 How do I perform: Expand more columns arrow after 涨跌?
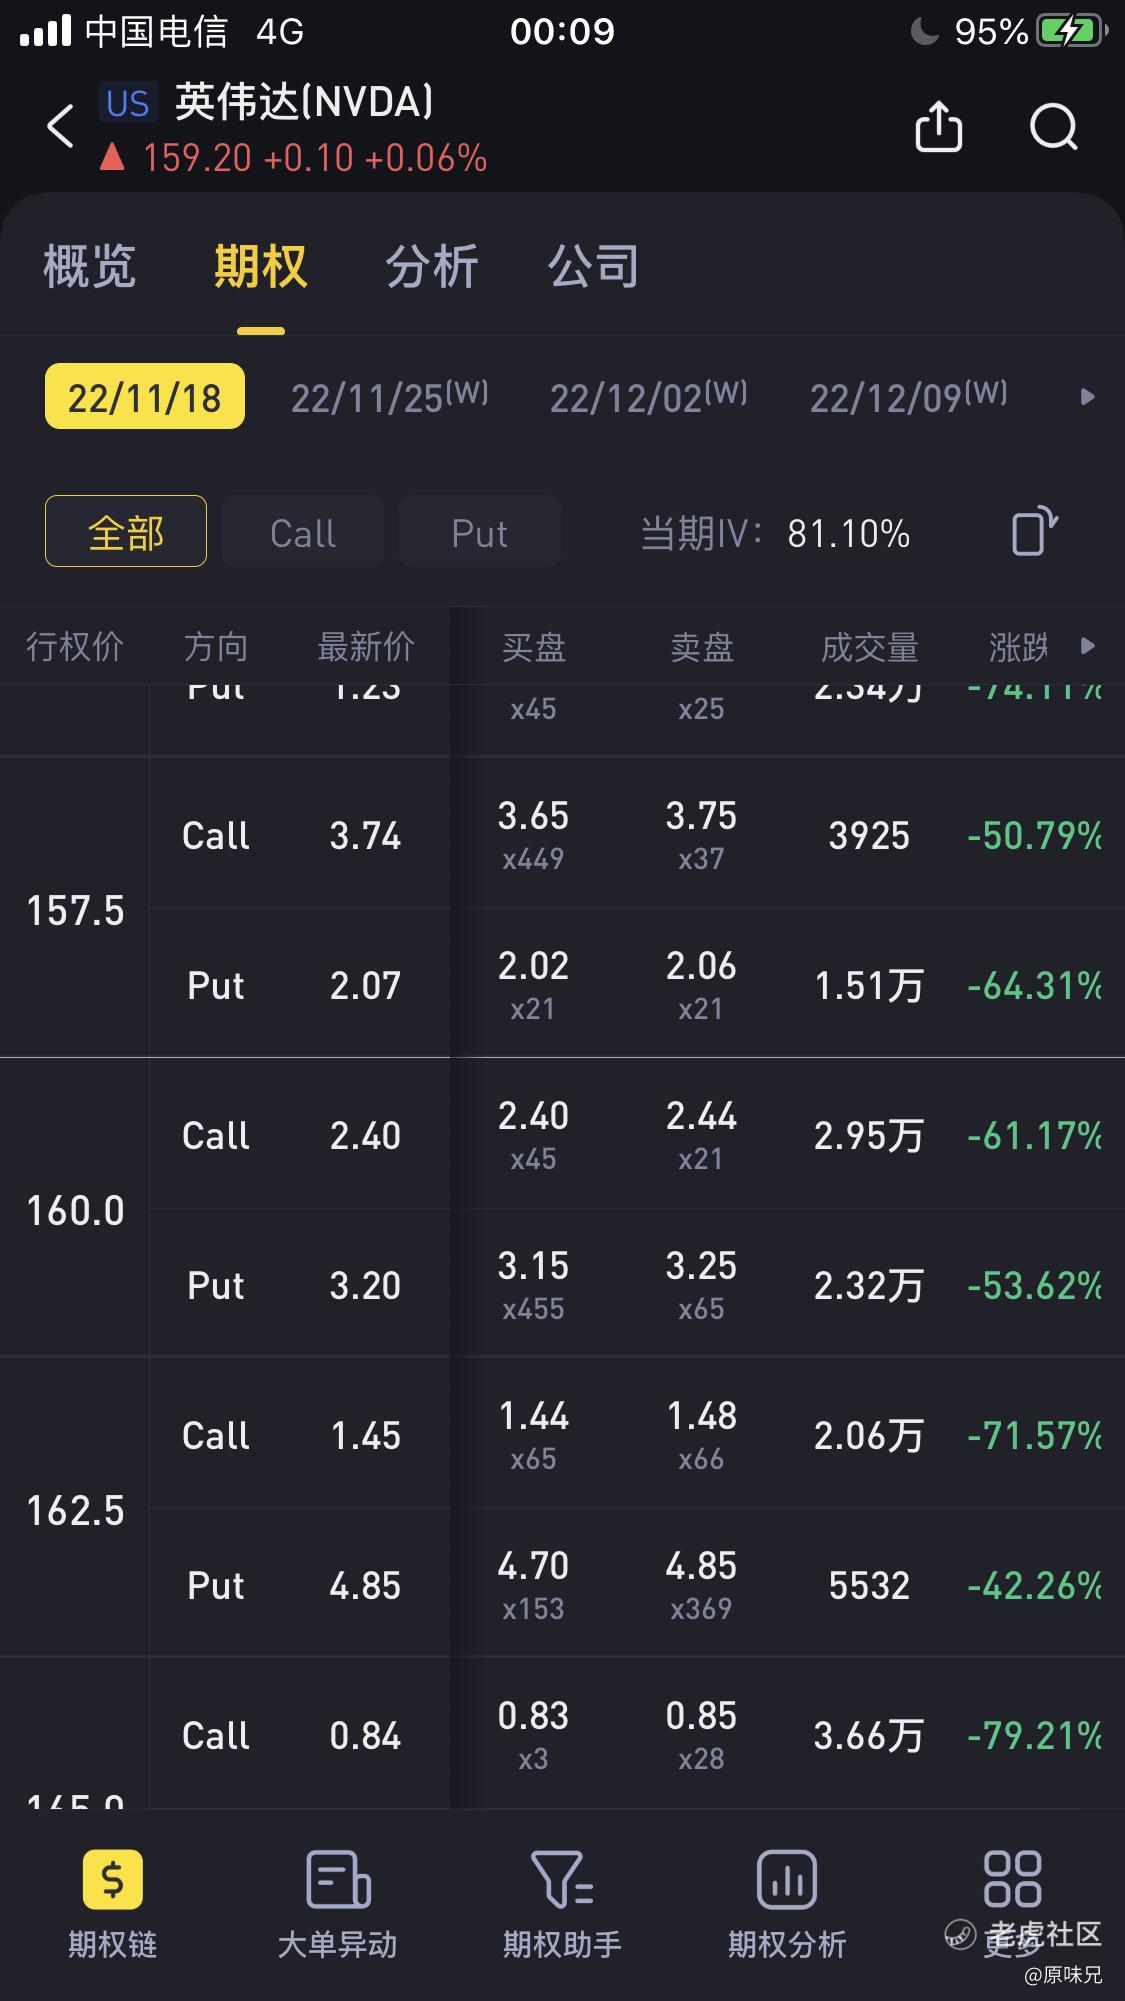tap(1088, 646)
